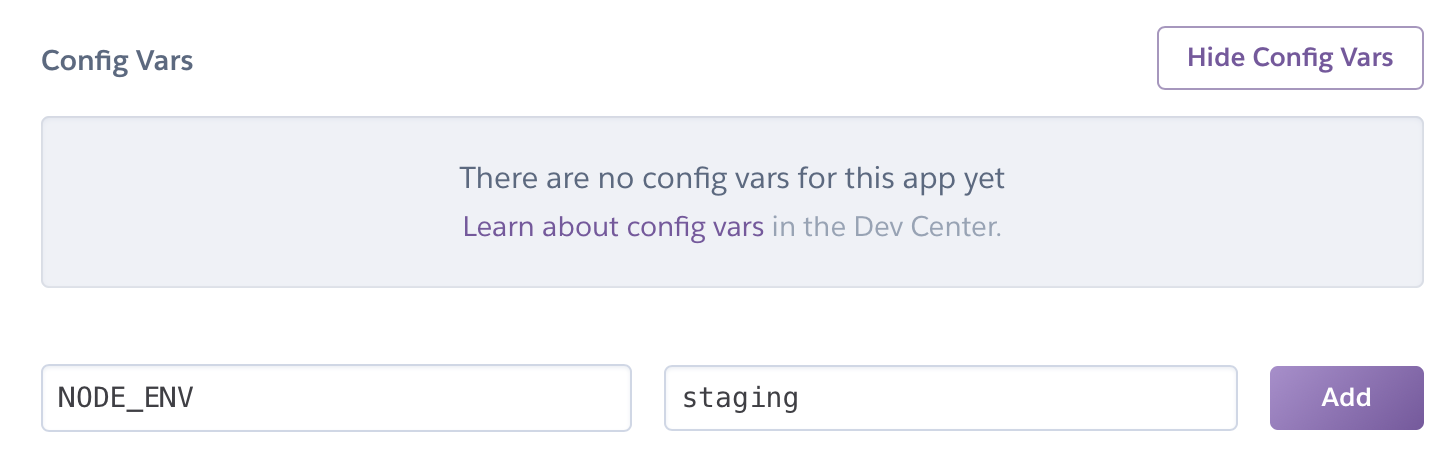Click the Hide Config Vars button
Screen dimensions: 1448x476
1289,58
